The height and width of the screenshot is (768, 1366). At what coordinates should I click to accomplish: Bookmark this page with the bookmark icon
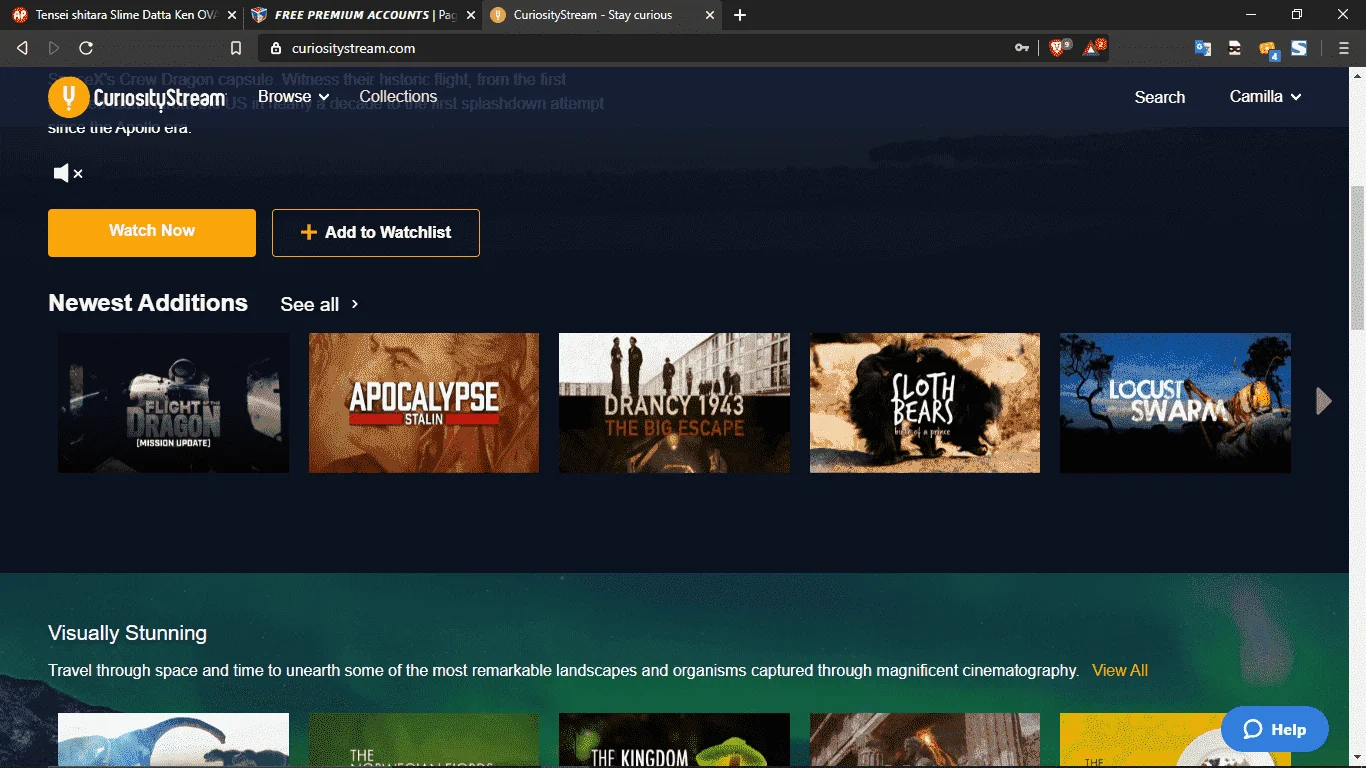(x=236, y=48)
